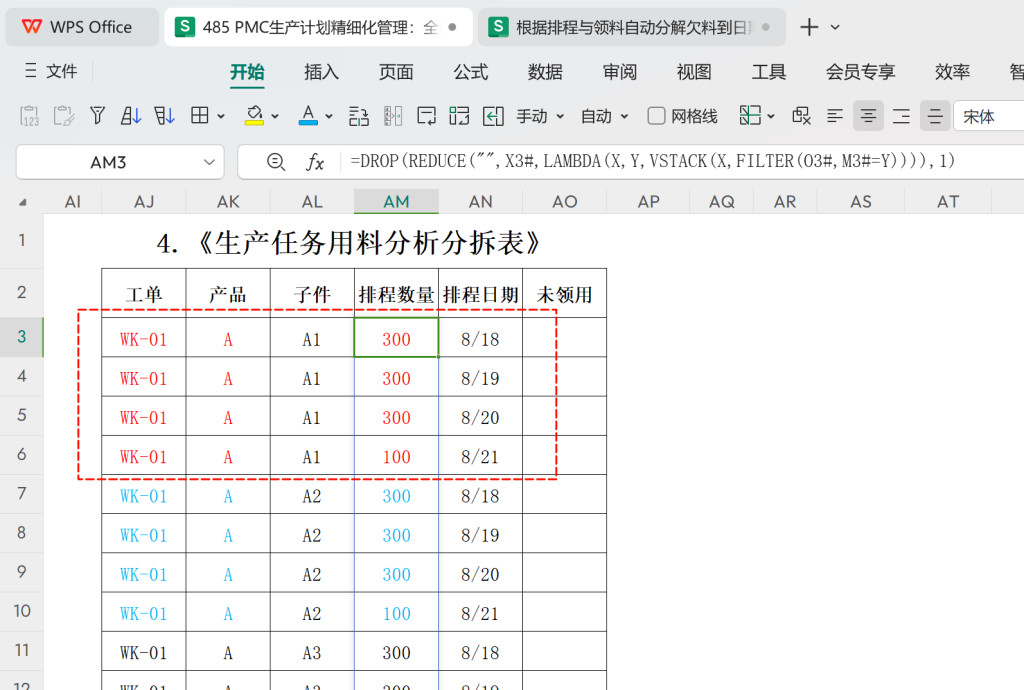Expand the font color dropdown arrow
This screenshot has height=690, width=1024.
328,117
